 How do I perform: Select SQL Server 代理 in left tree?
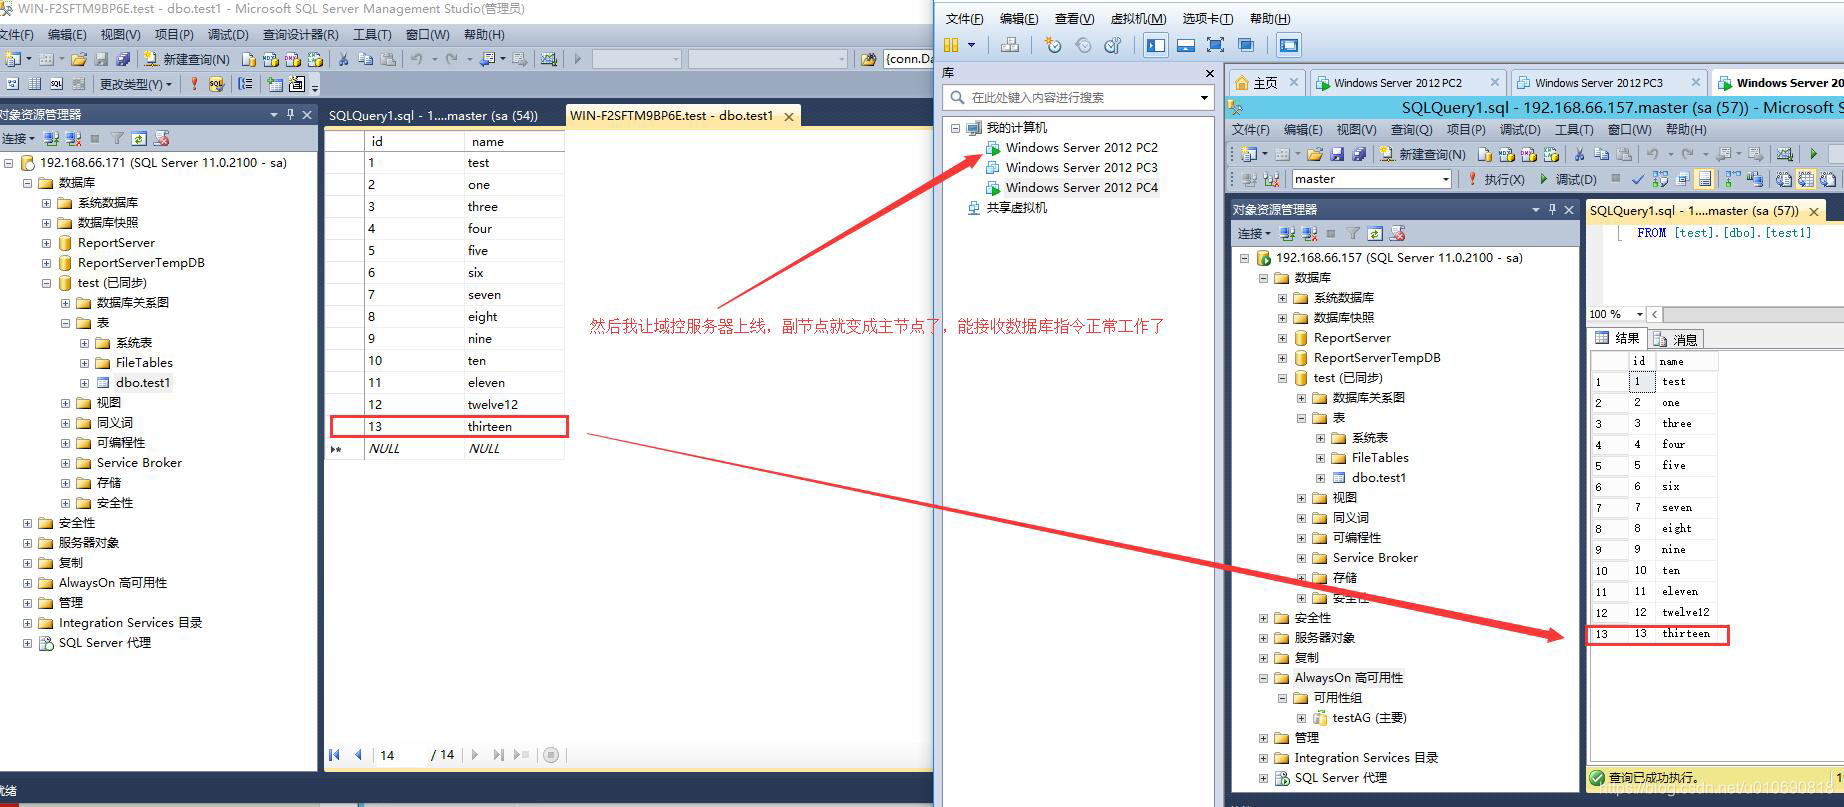pos(104,642)
